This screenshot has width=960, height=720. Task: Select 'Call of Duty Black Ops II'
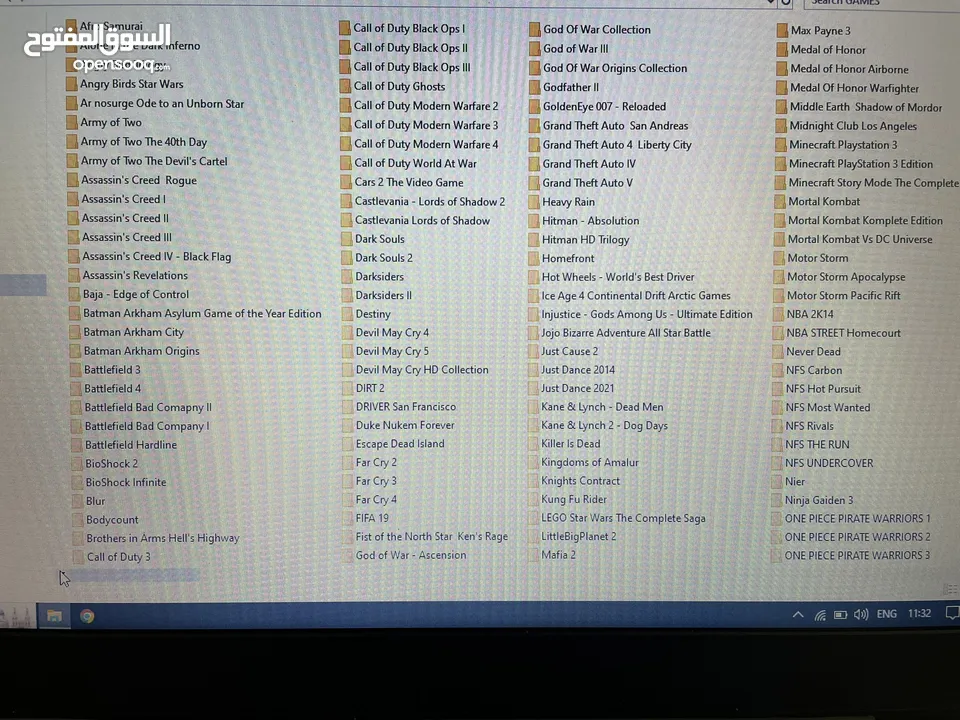pos(411,48)
